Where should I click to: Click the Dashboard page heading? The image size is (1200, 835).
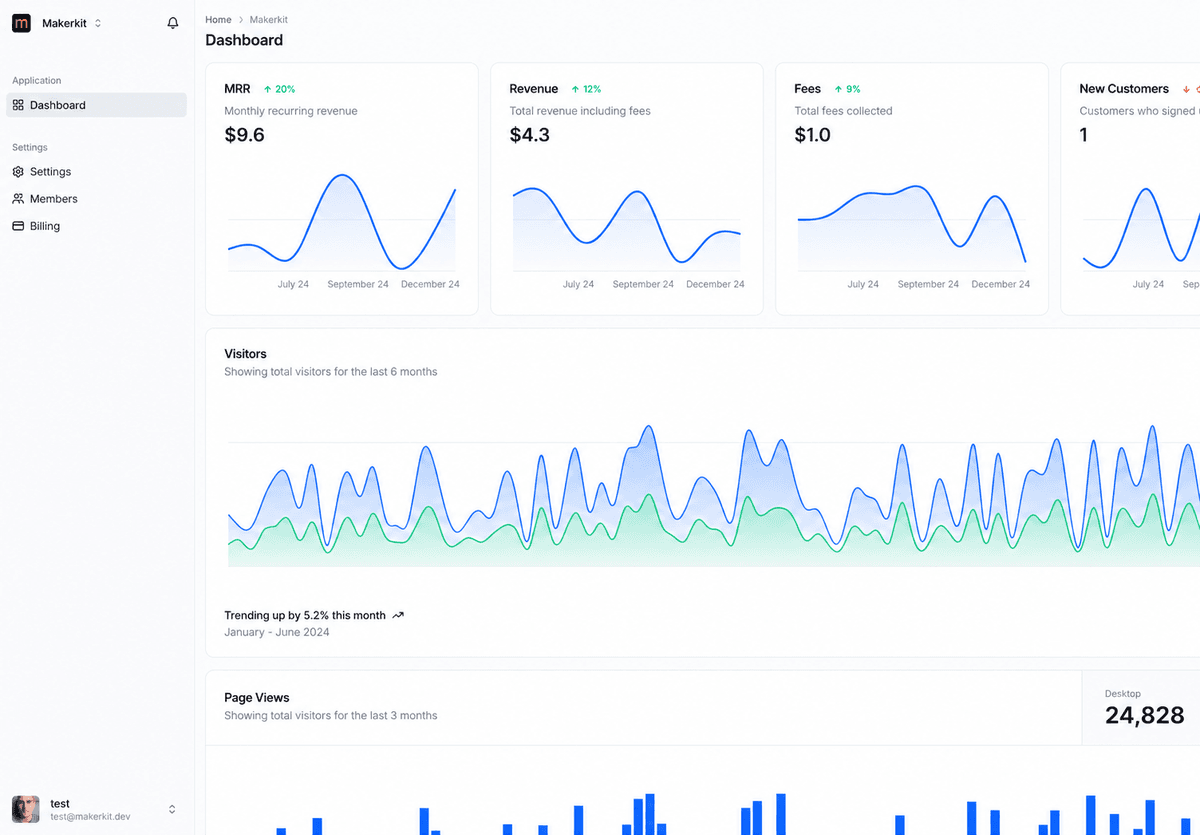(244, 40)
